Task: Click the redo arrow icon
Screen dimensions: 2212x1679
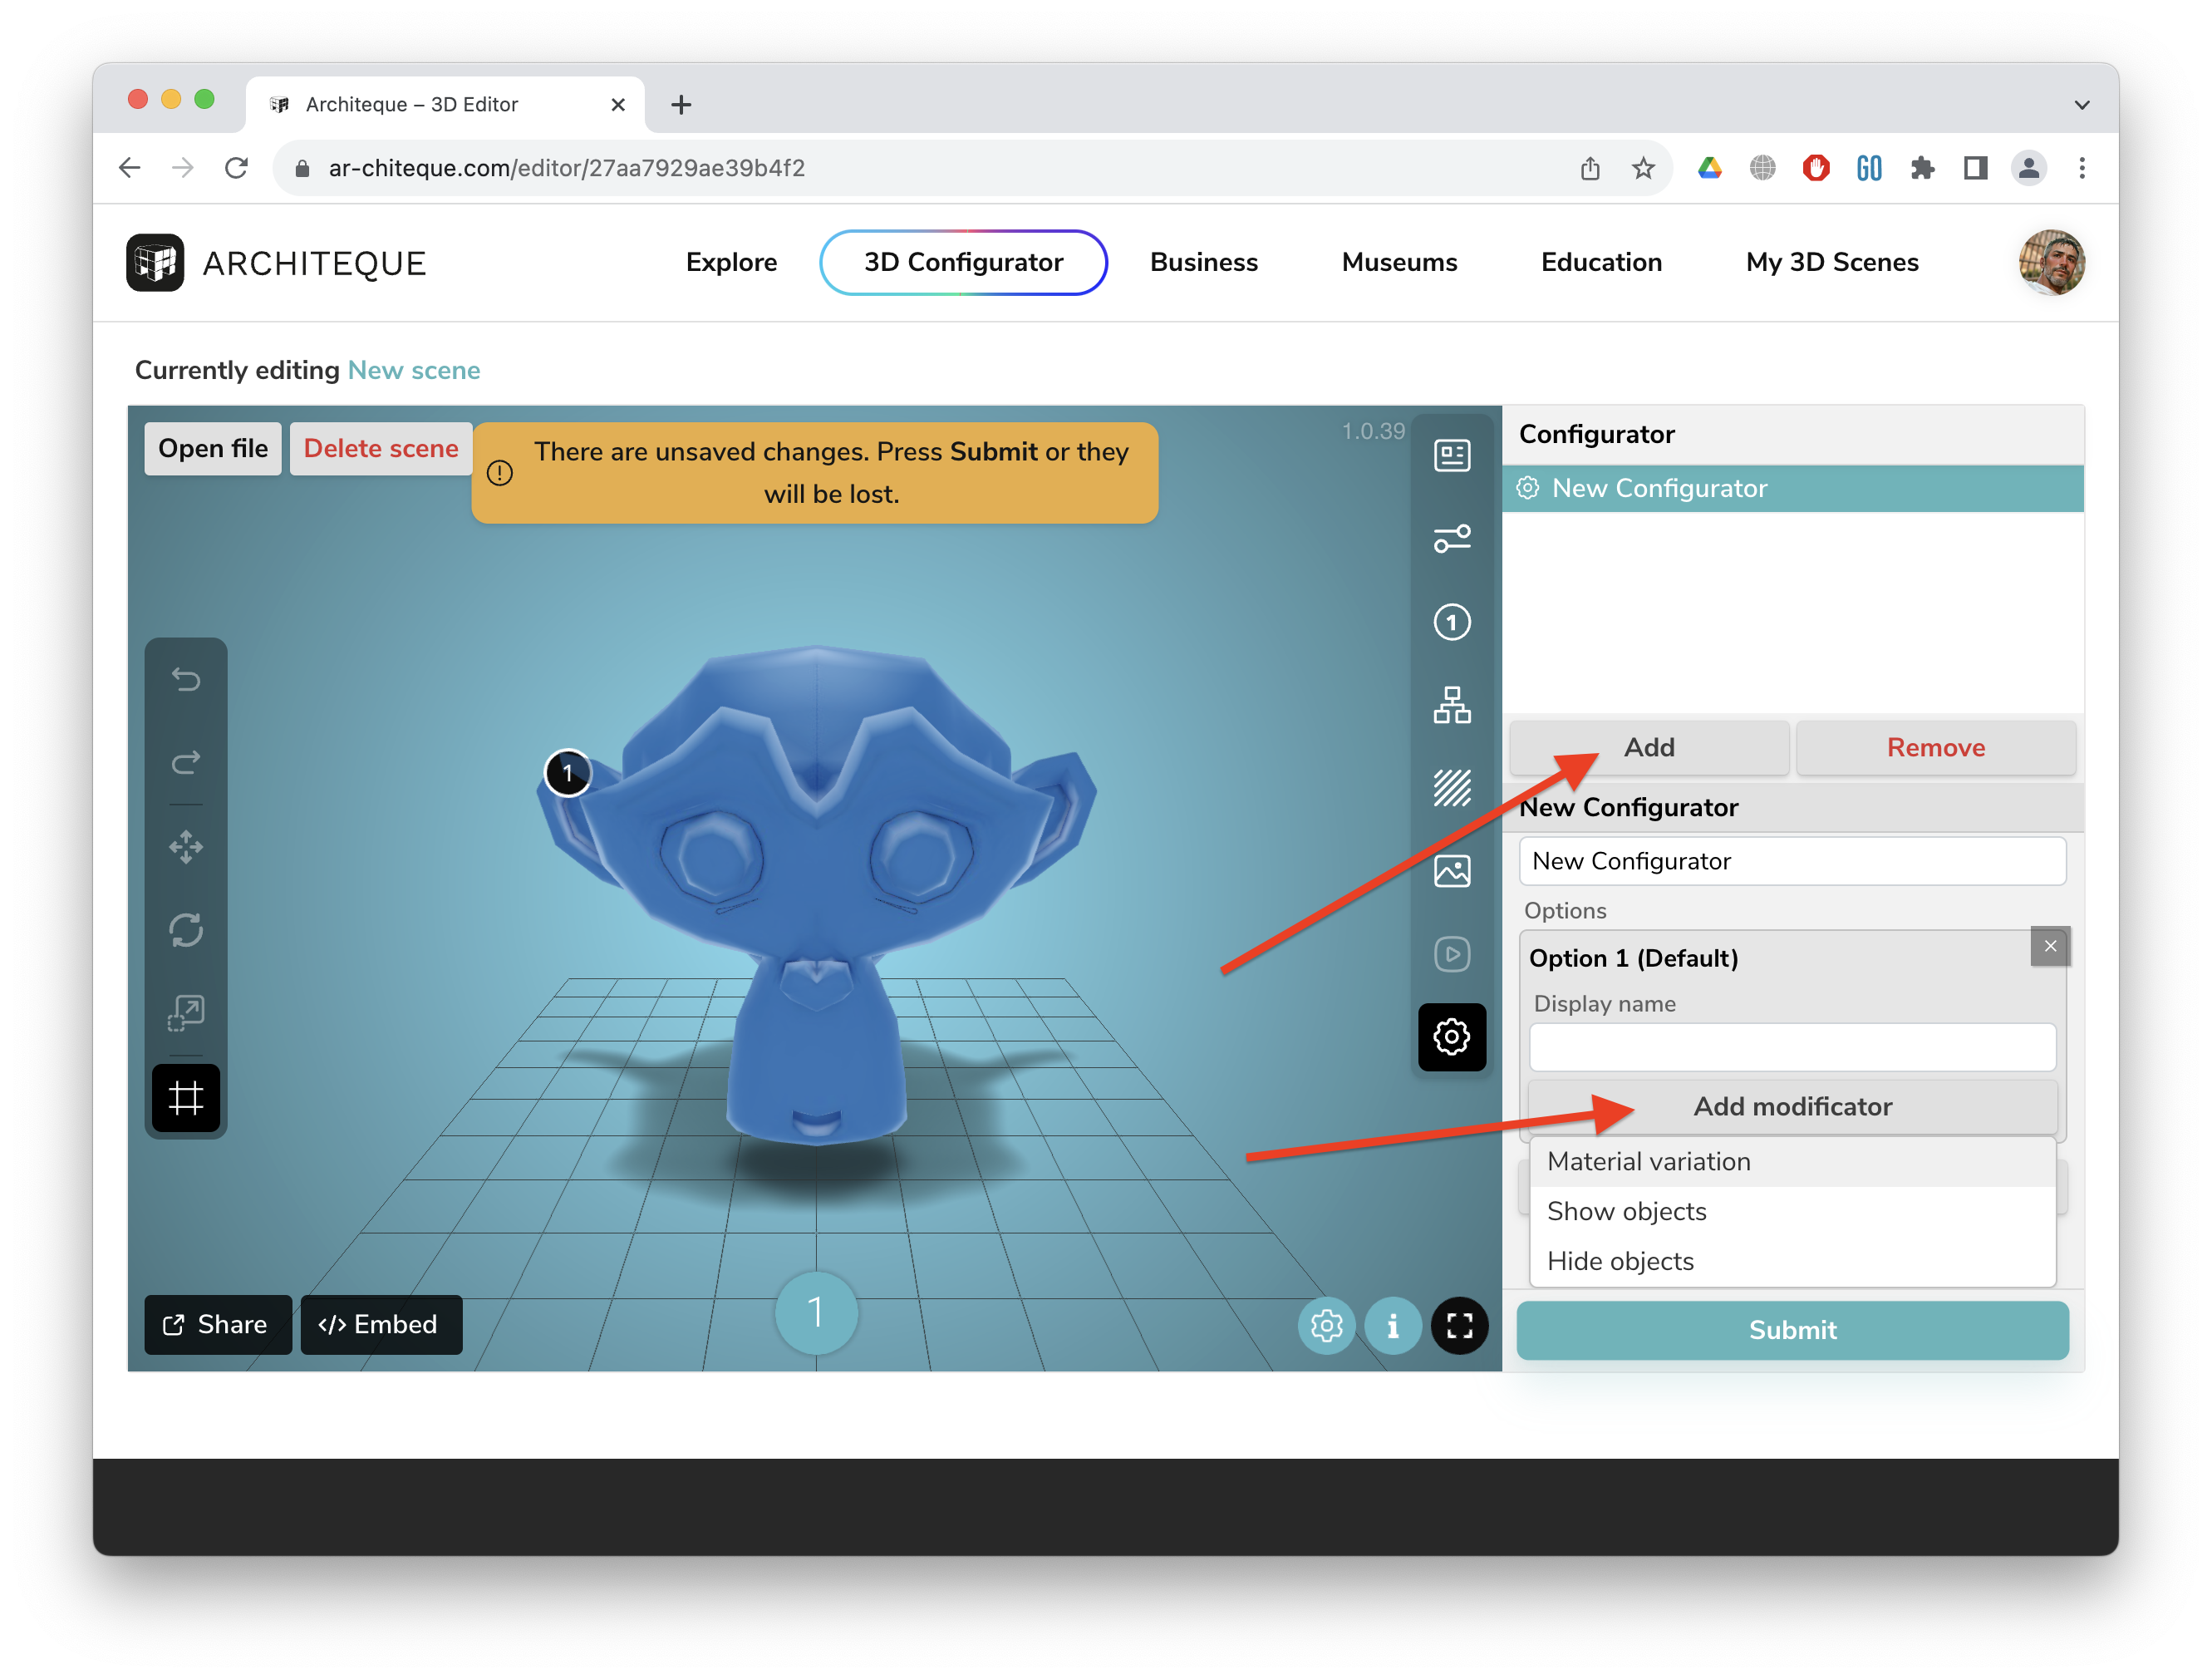Action: coord(186,763)
